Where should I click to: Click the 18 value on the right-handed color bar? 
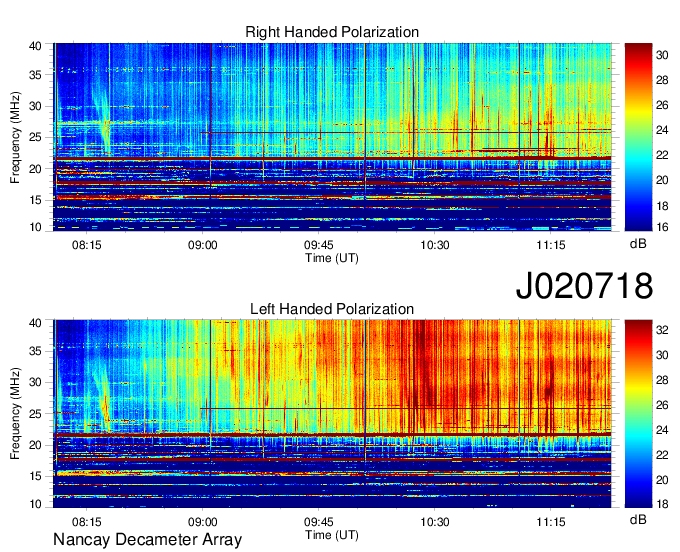[662, 206]
